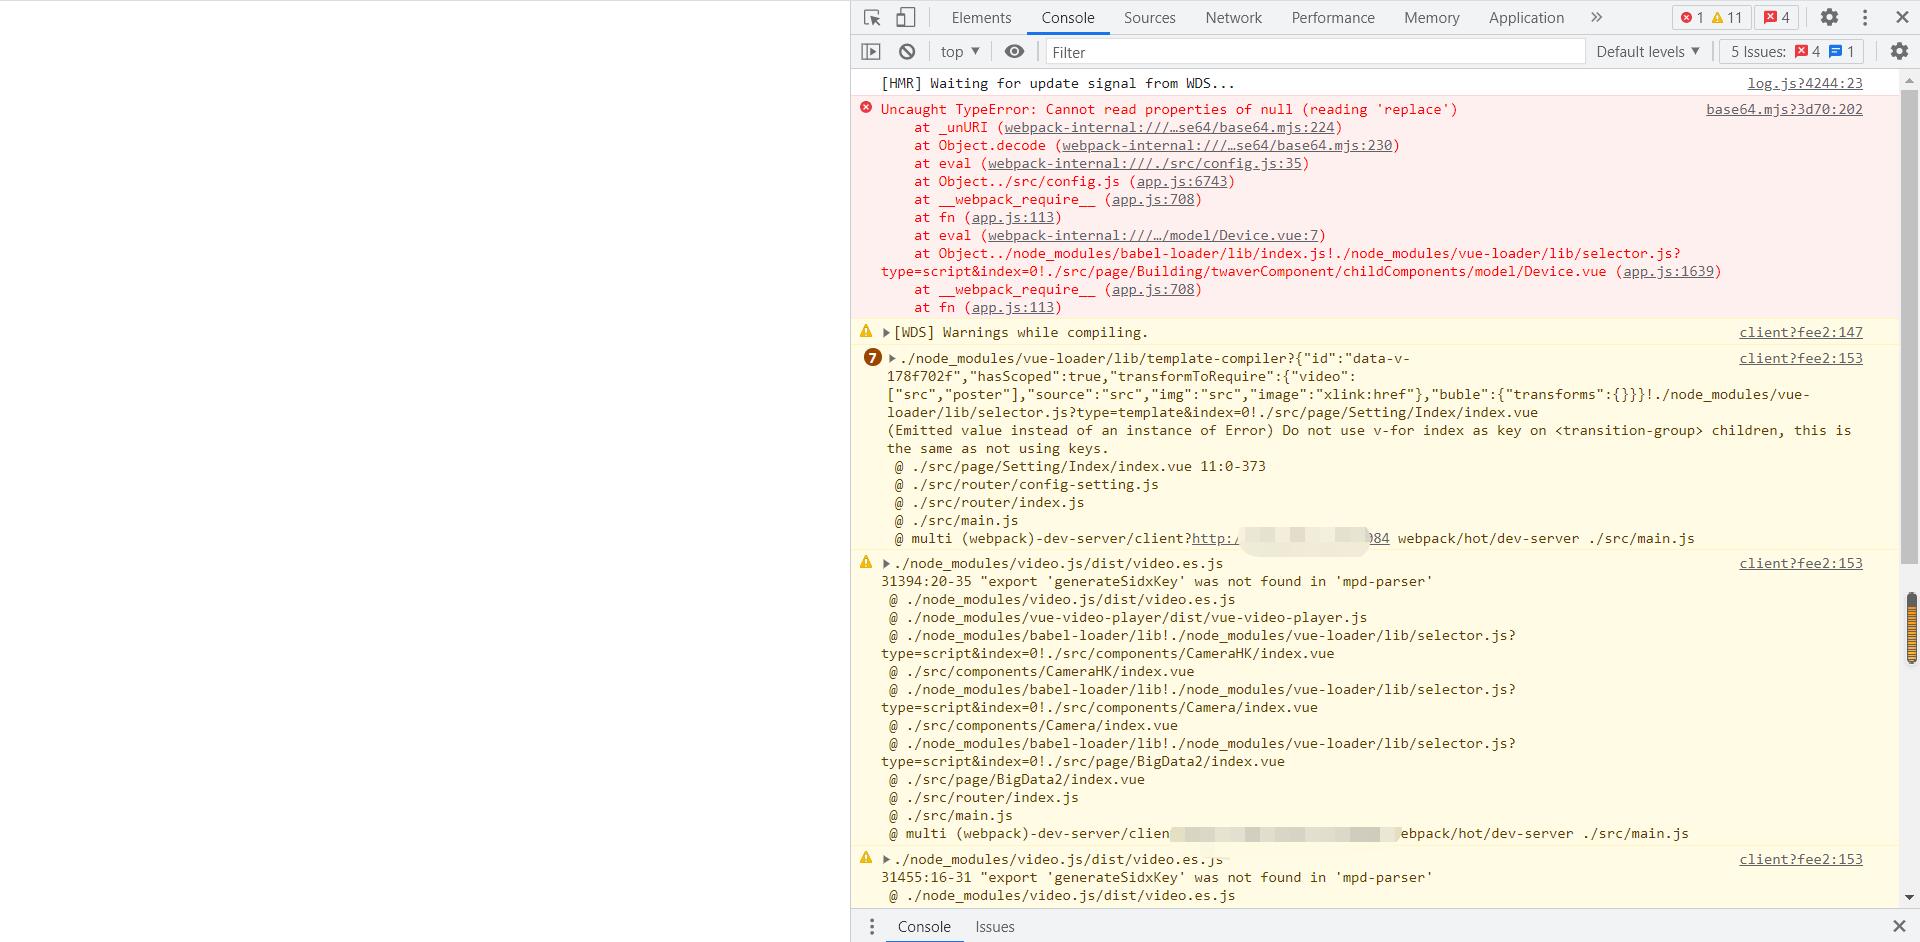Image resolution: width=1920 pixels, height=942 pixels.
Task: Expand the WDS Warnings while compiling message
Action: (x=886, y=333)
